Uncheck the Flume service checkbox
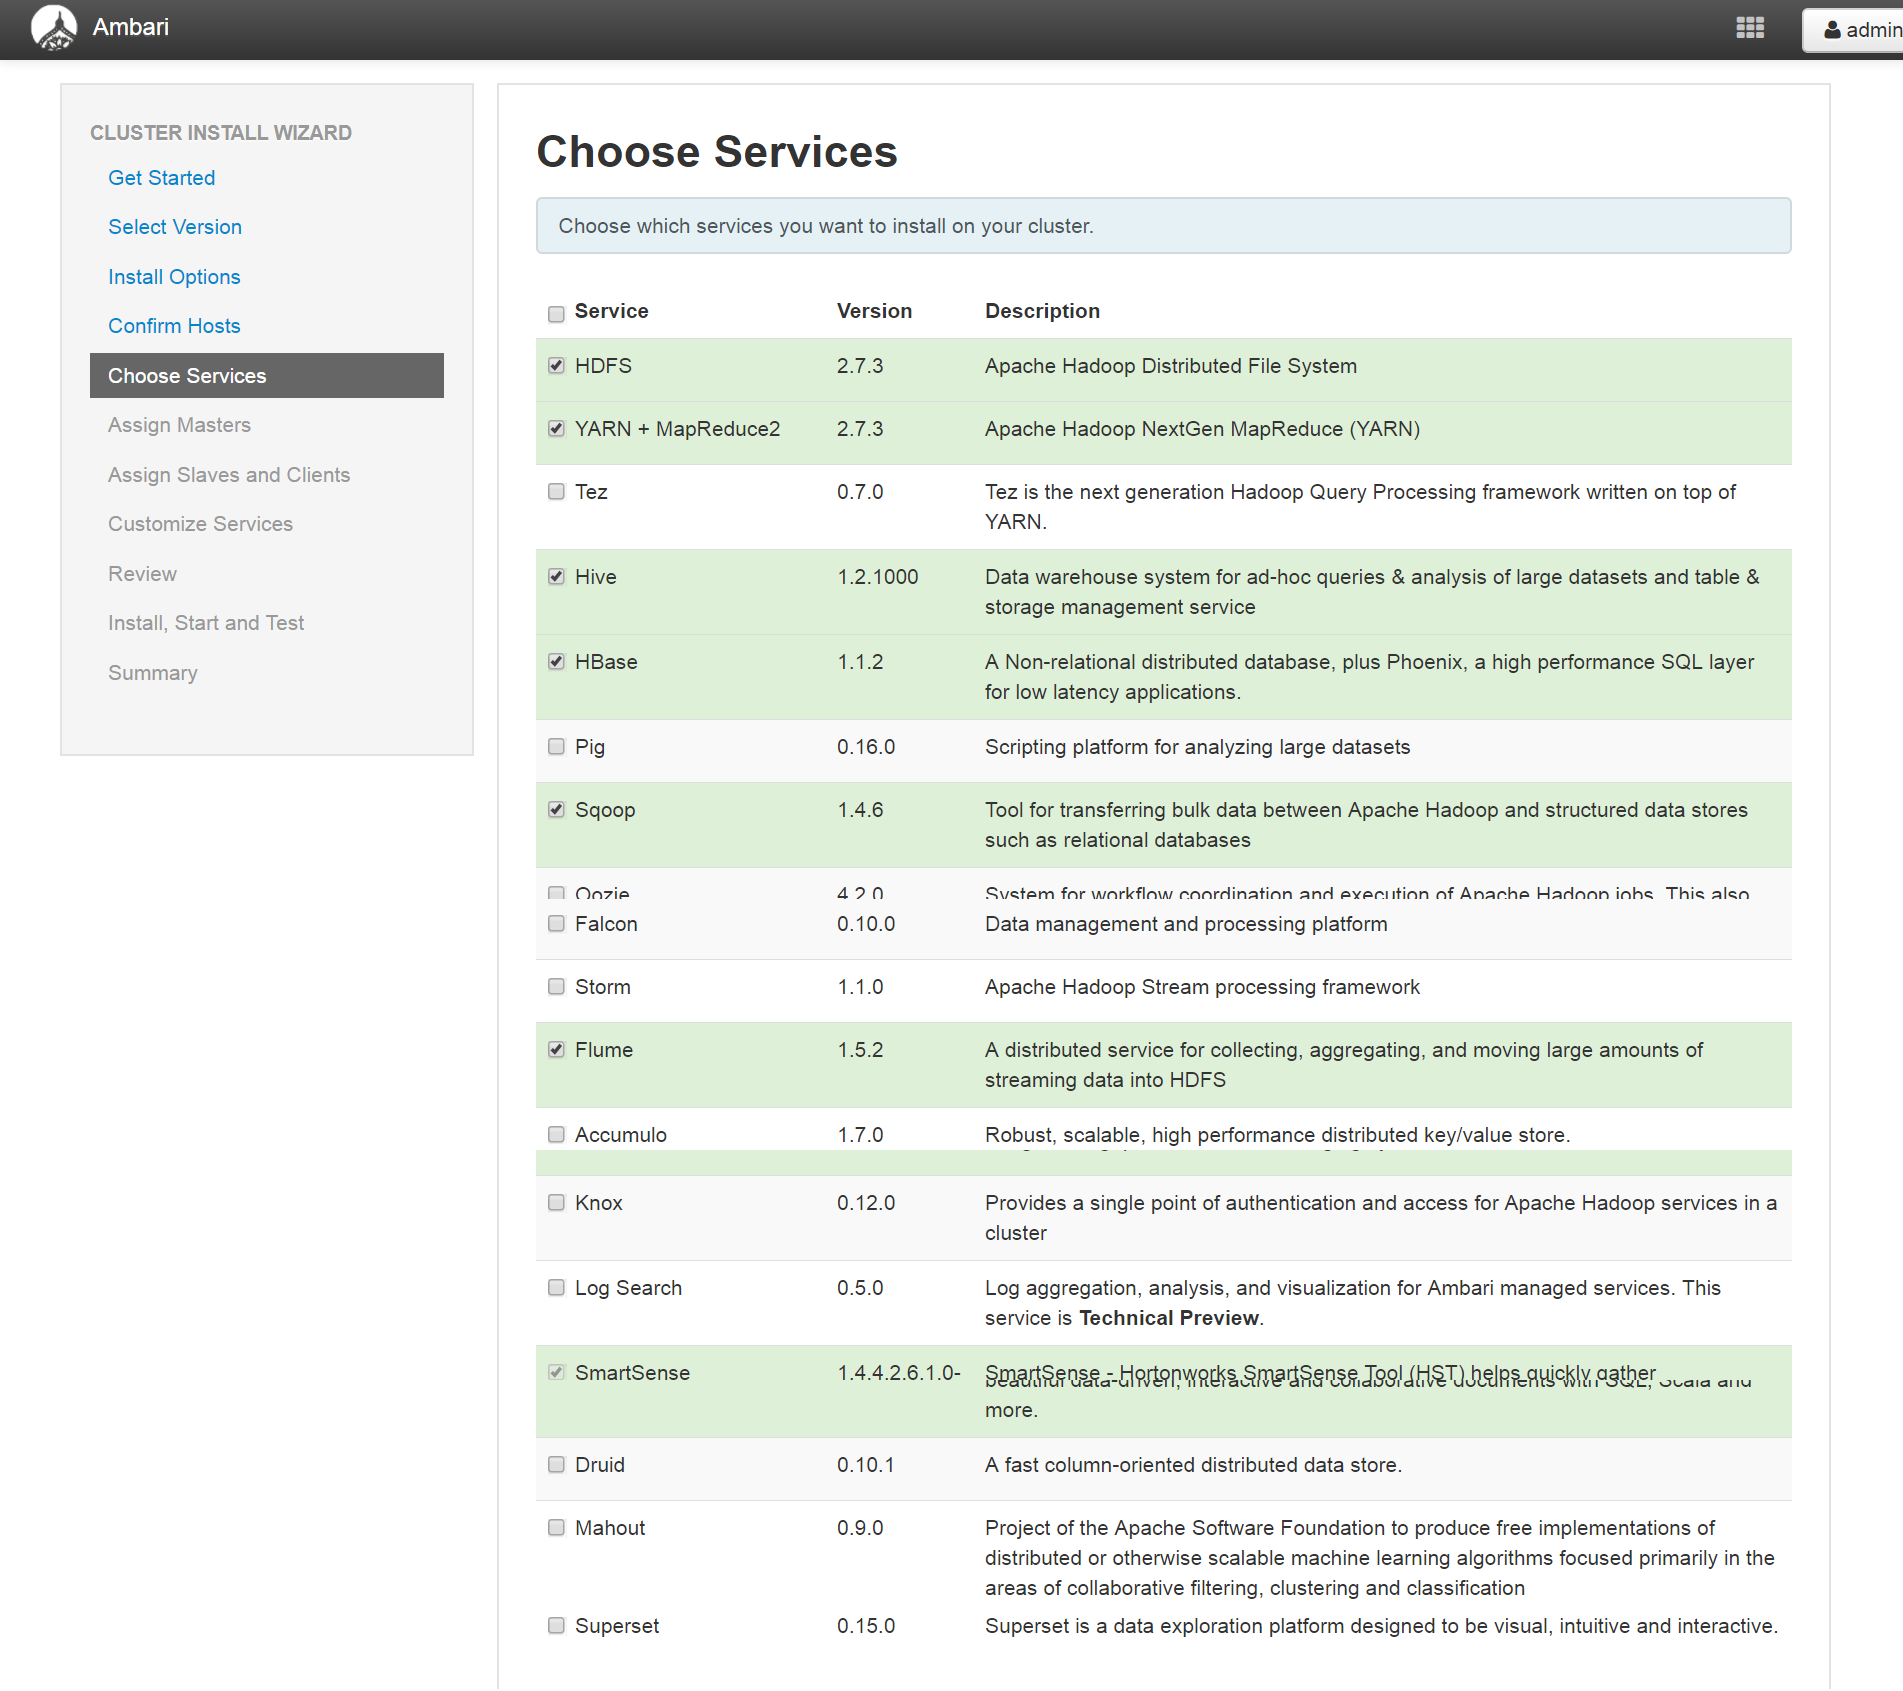This screenshot has height=1691, width=1903. pos(556,1050)
